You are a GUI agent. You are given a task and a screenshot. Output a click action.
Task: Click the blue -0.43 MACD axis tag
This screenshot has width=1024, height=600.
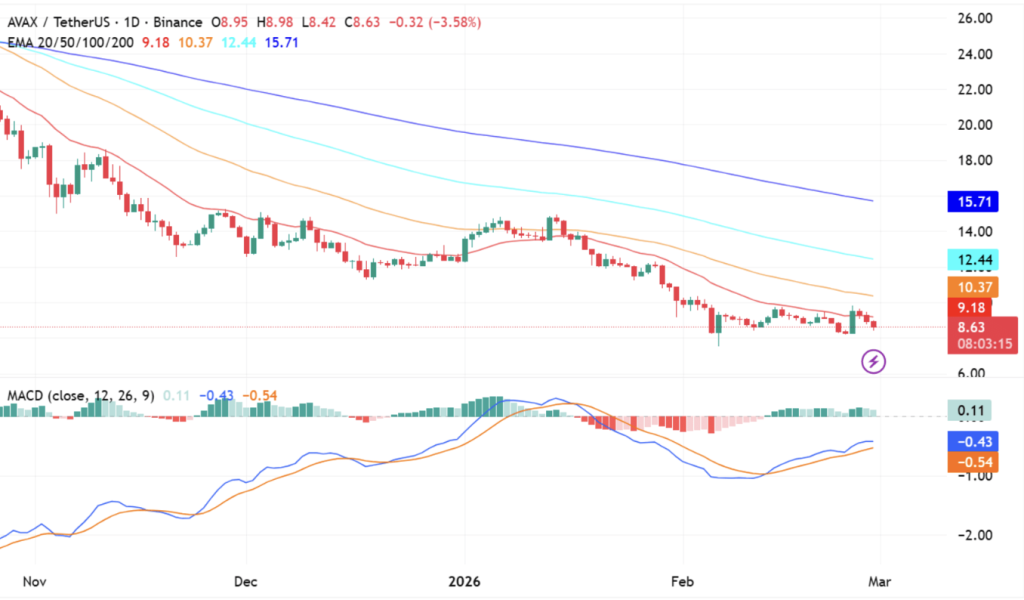(974, 439)
